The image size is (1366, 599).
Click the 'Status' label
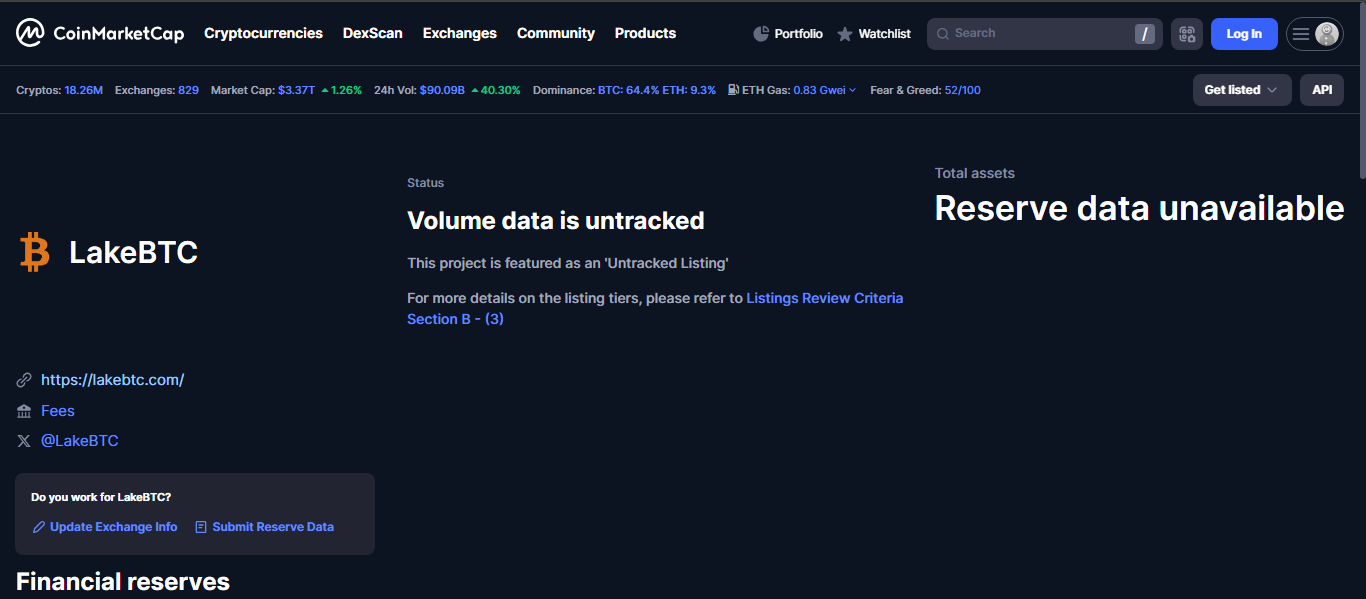tap(425, 183)
